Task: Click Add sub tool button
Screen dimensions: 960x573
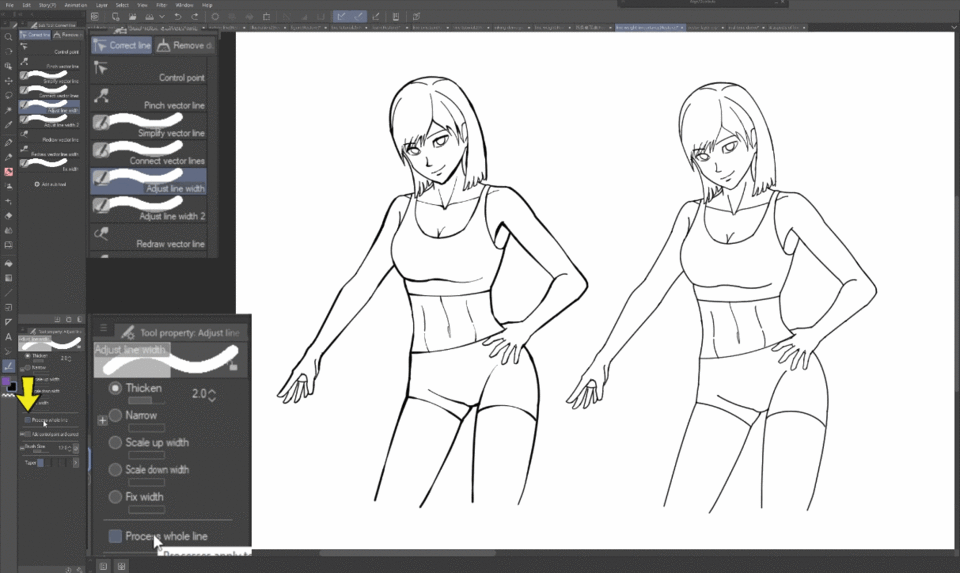Action: tap(50, 184)
